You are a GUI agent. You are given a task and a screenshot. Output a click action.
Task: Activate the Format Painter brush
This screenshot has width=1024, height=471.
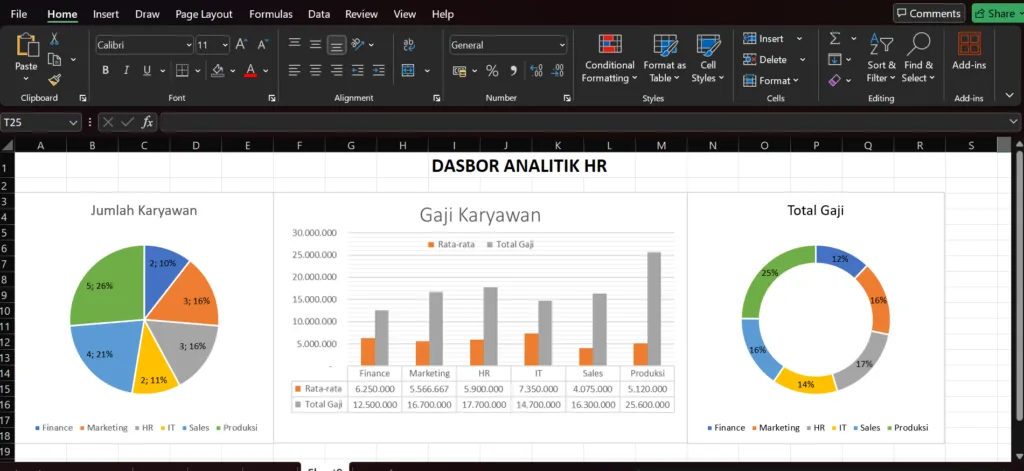[54, 80]
